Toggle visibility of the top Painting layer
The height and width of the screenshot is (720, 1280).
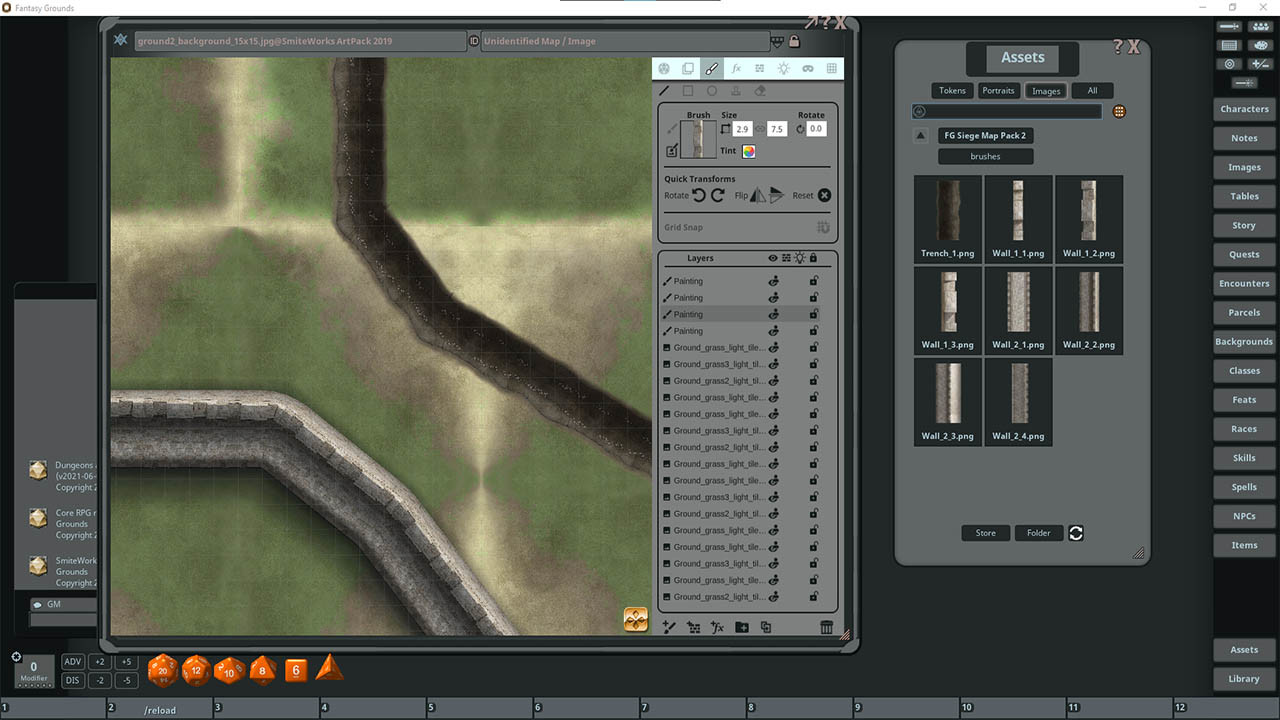[x=775, y=281]
